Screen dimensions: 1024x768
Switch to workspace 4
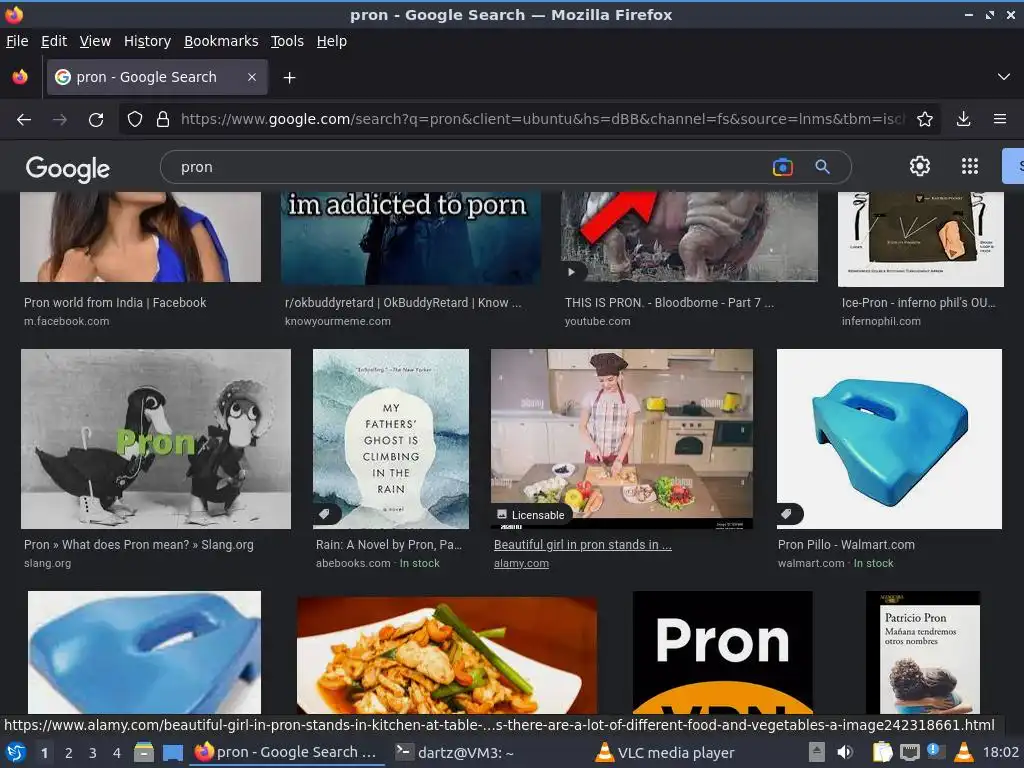point(116,753)
